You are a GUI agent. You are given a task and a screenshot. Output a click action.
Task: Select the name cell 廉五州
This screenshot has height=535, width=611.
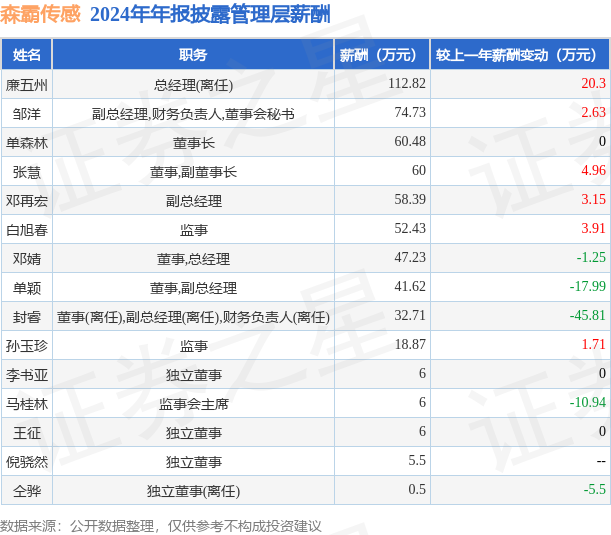tap(26, 85)
